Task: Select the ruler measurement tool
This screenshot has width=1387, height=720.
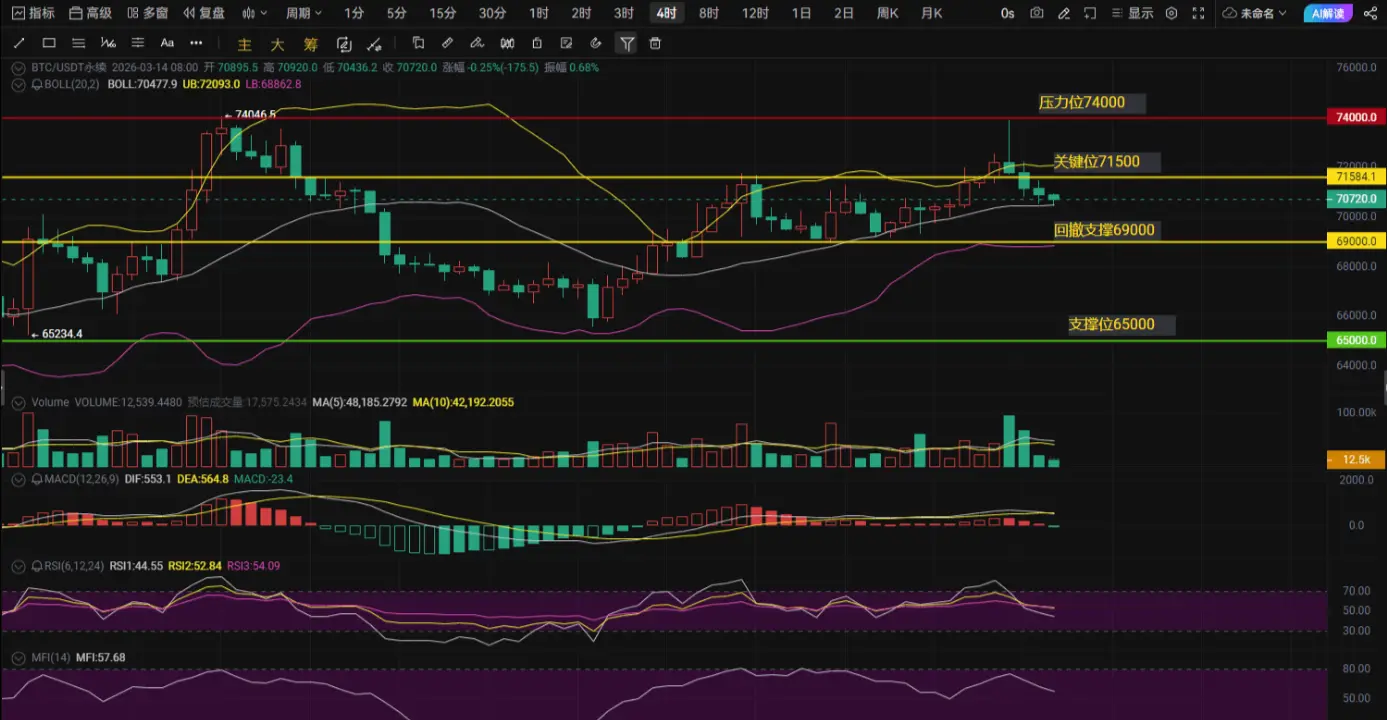Action: pyautogui.click(x=447, y=43)
